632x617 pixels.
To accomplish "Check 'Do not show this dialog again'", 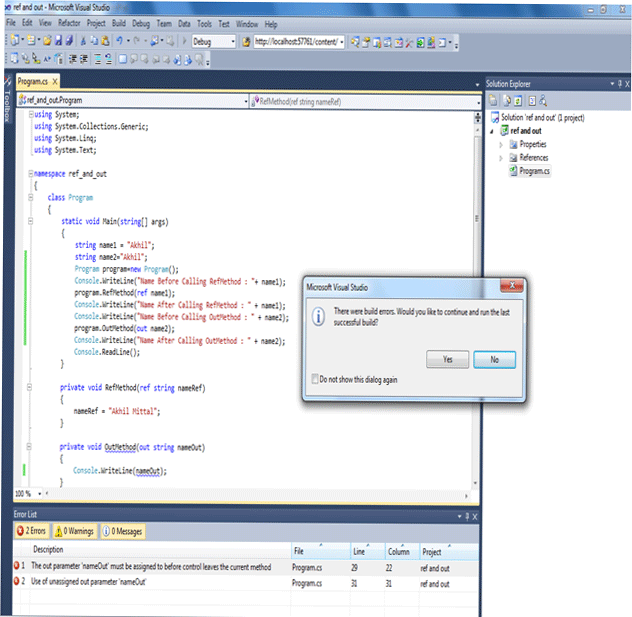I will click(315, 379).
